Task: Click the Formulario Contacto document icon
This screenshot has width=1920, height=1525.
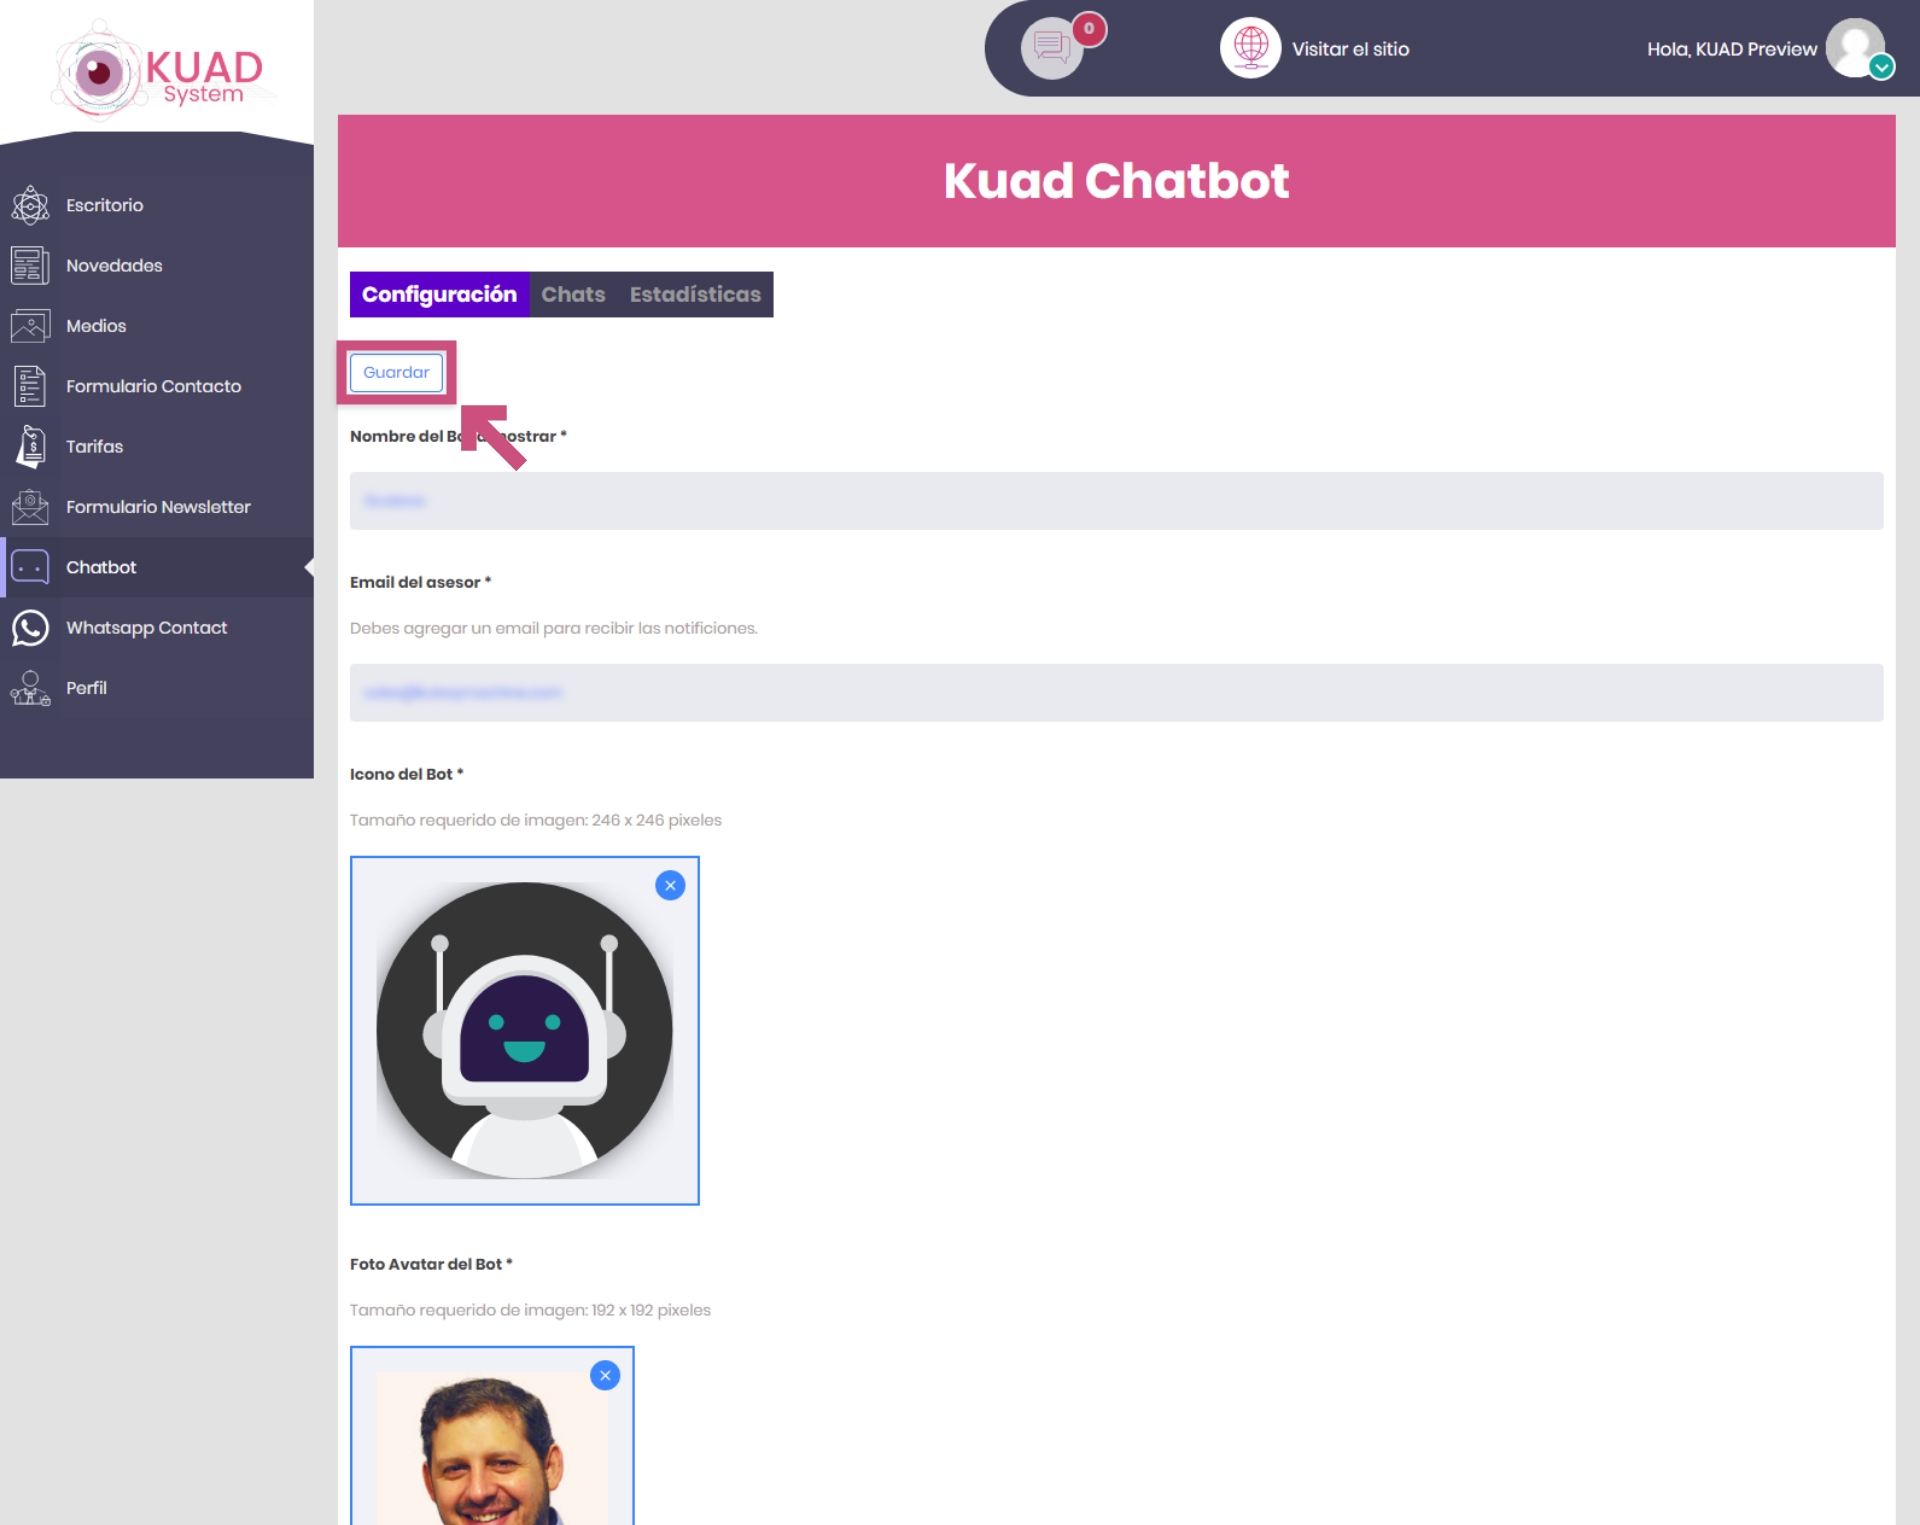Action: (x=30, y=386)
